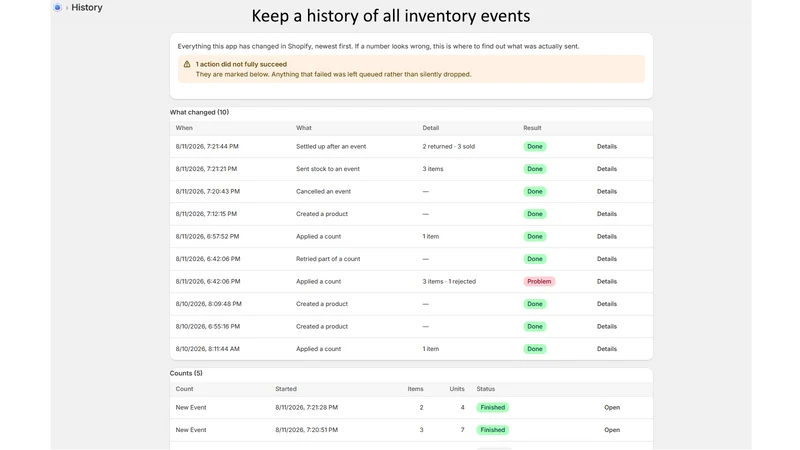Open Details for Settled up after an event
The width and height of the screenshot is (800, 450).
pyautogui.click(x=607, y=146)
